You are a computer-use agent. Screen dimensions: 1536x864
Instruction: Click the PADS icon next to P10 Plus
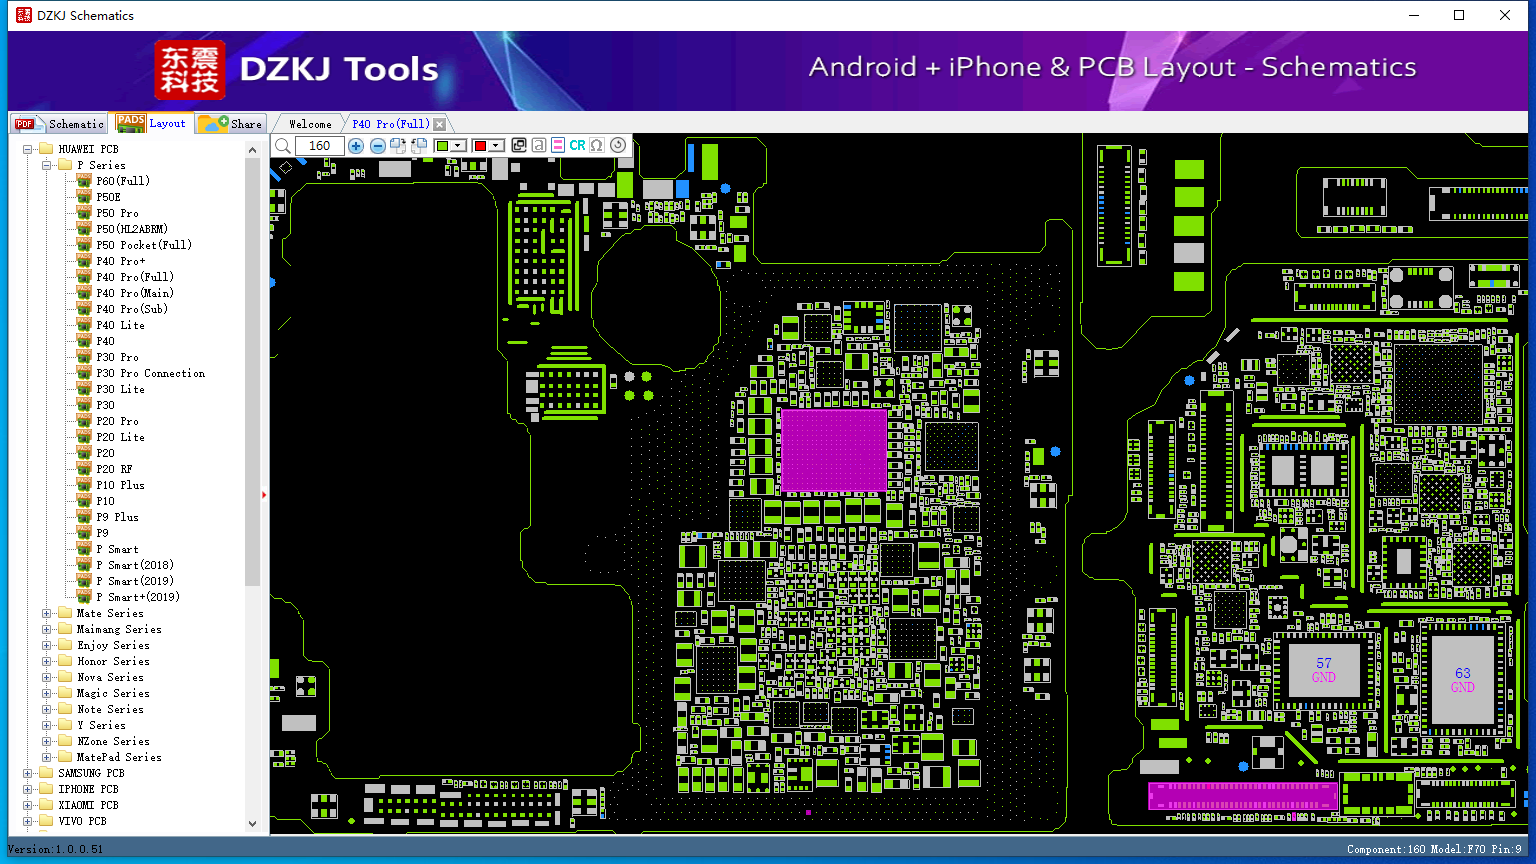point(84,485)
